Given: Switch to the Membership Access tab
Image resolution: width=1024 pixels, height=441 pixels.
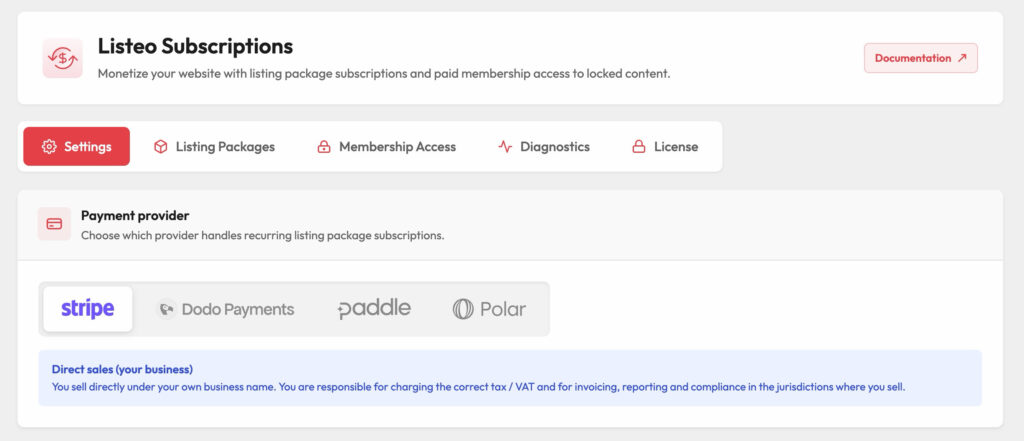Looking at the screenshot, I should coord(387,146).
